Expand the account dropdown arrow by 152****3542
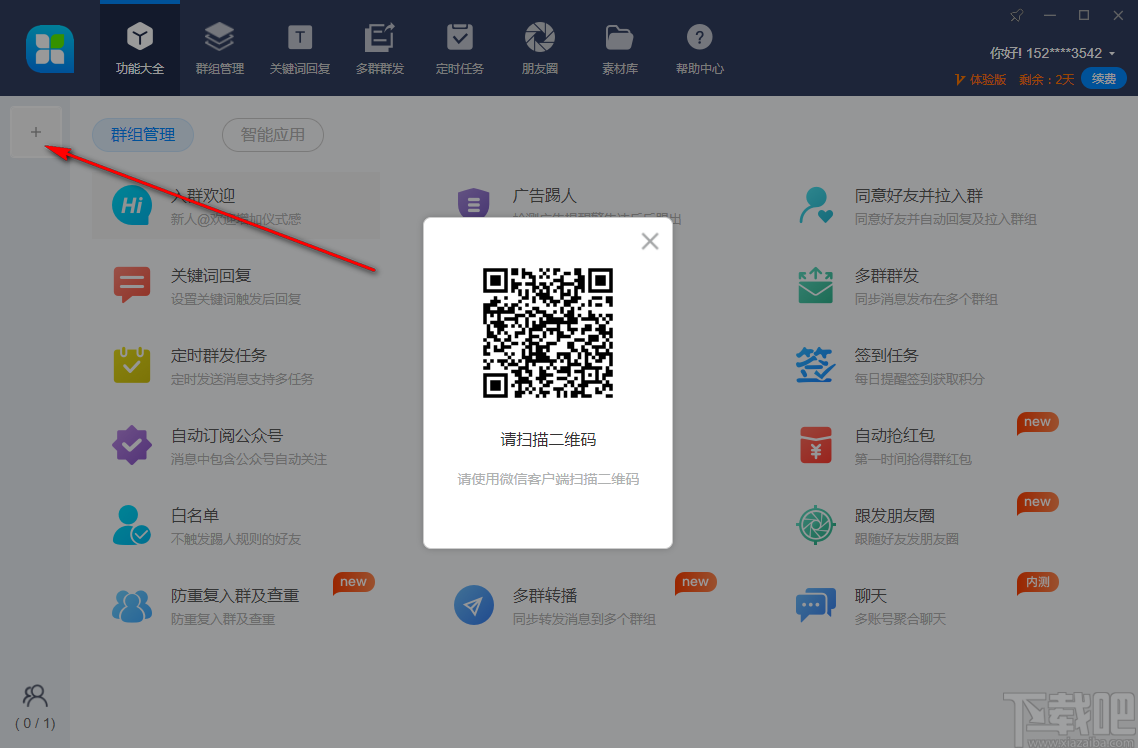 pyautogui.click(x=1112, y=54)
